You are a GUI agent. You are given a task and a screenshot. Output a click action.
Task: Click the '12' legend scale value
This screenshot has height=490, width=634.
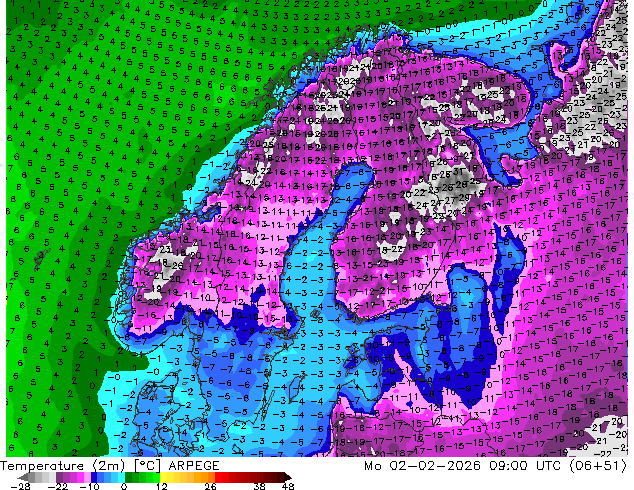(162, 486)
